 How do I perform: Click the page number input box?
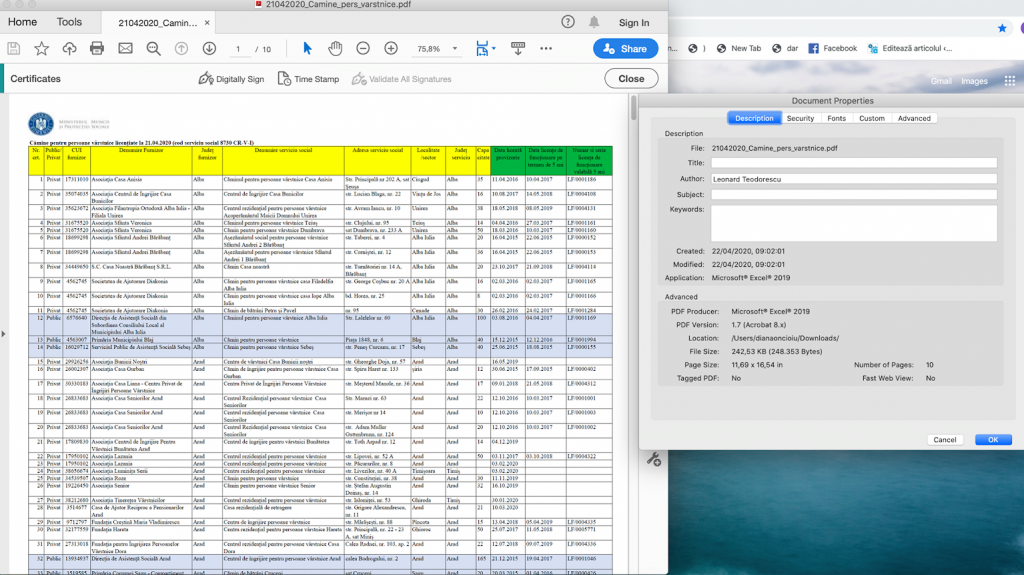click(238, 49)
